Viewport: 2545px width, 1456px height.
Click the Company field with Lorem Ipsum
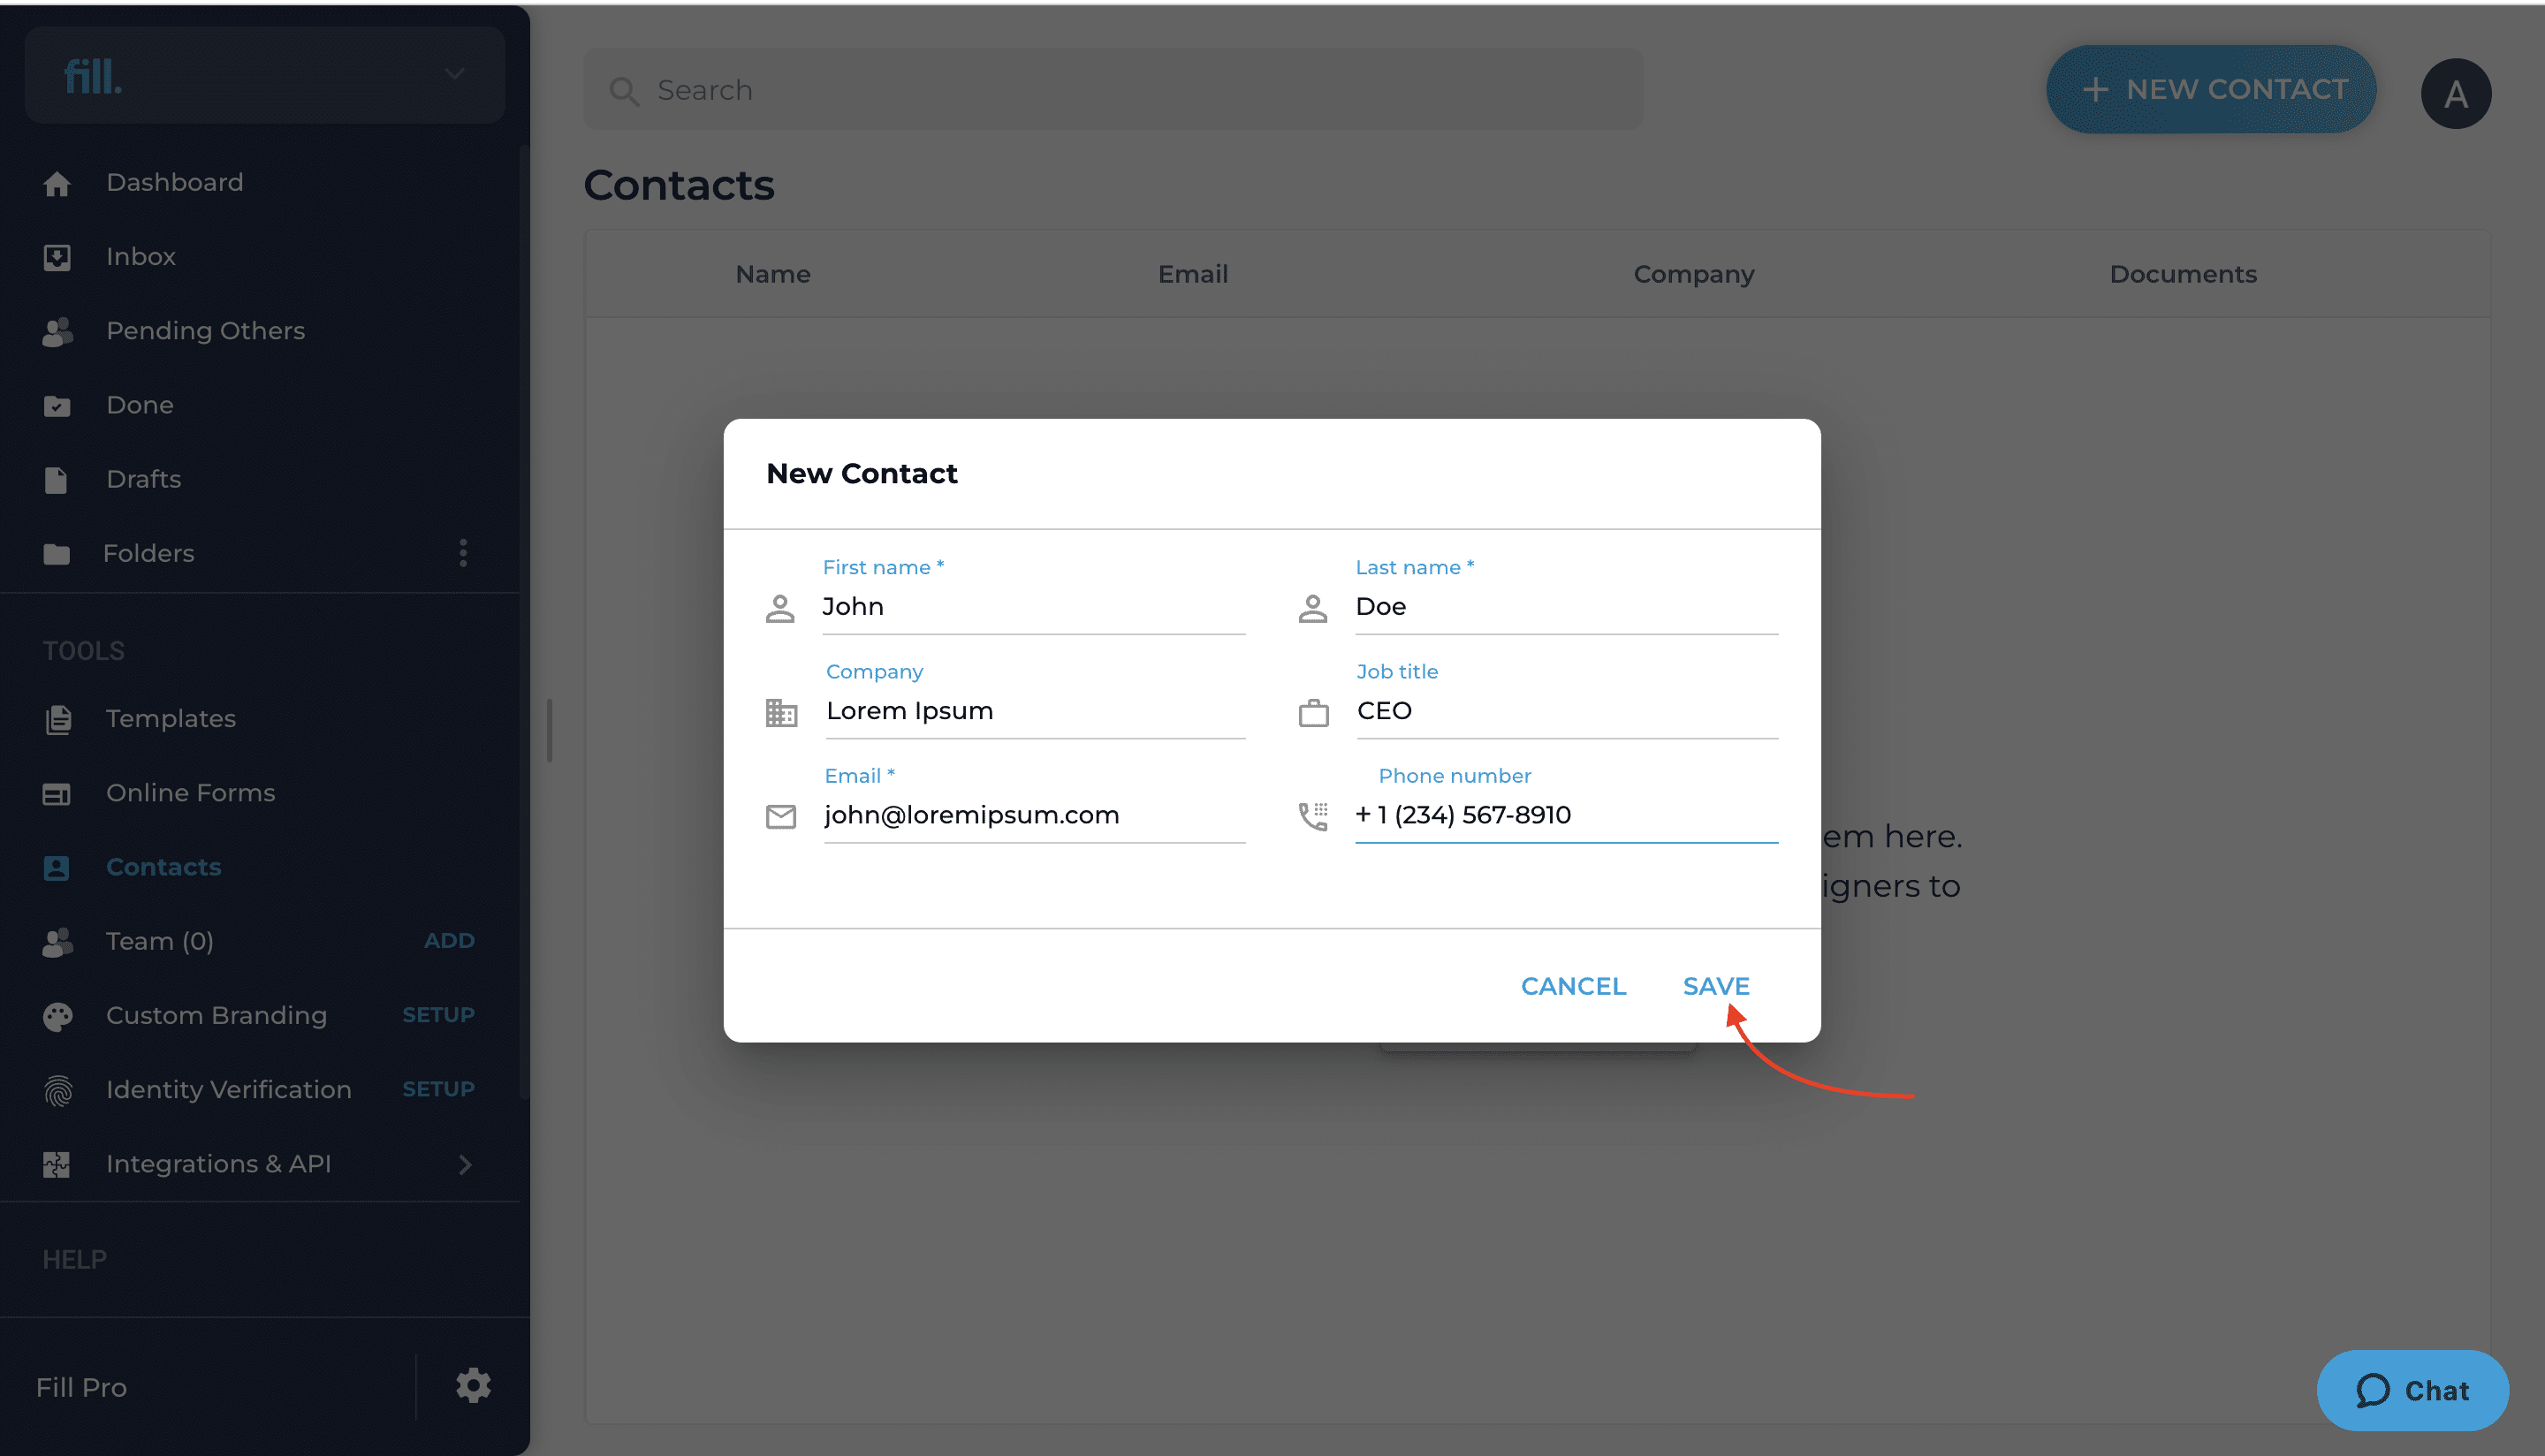pos(1035,711)
